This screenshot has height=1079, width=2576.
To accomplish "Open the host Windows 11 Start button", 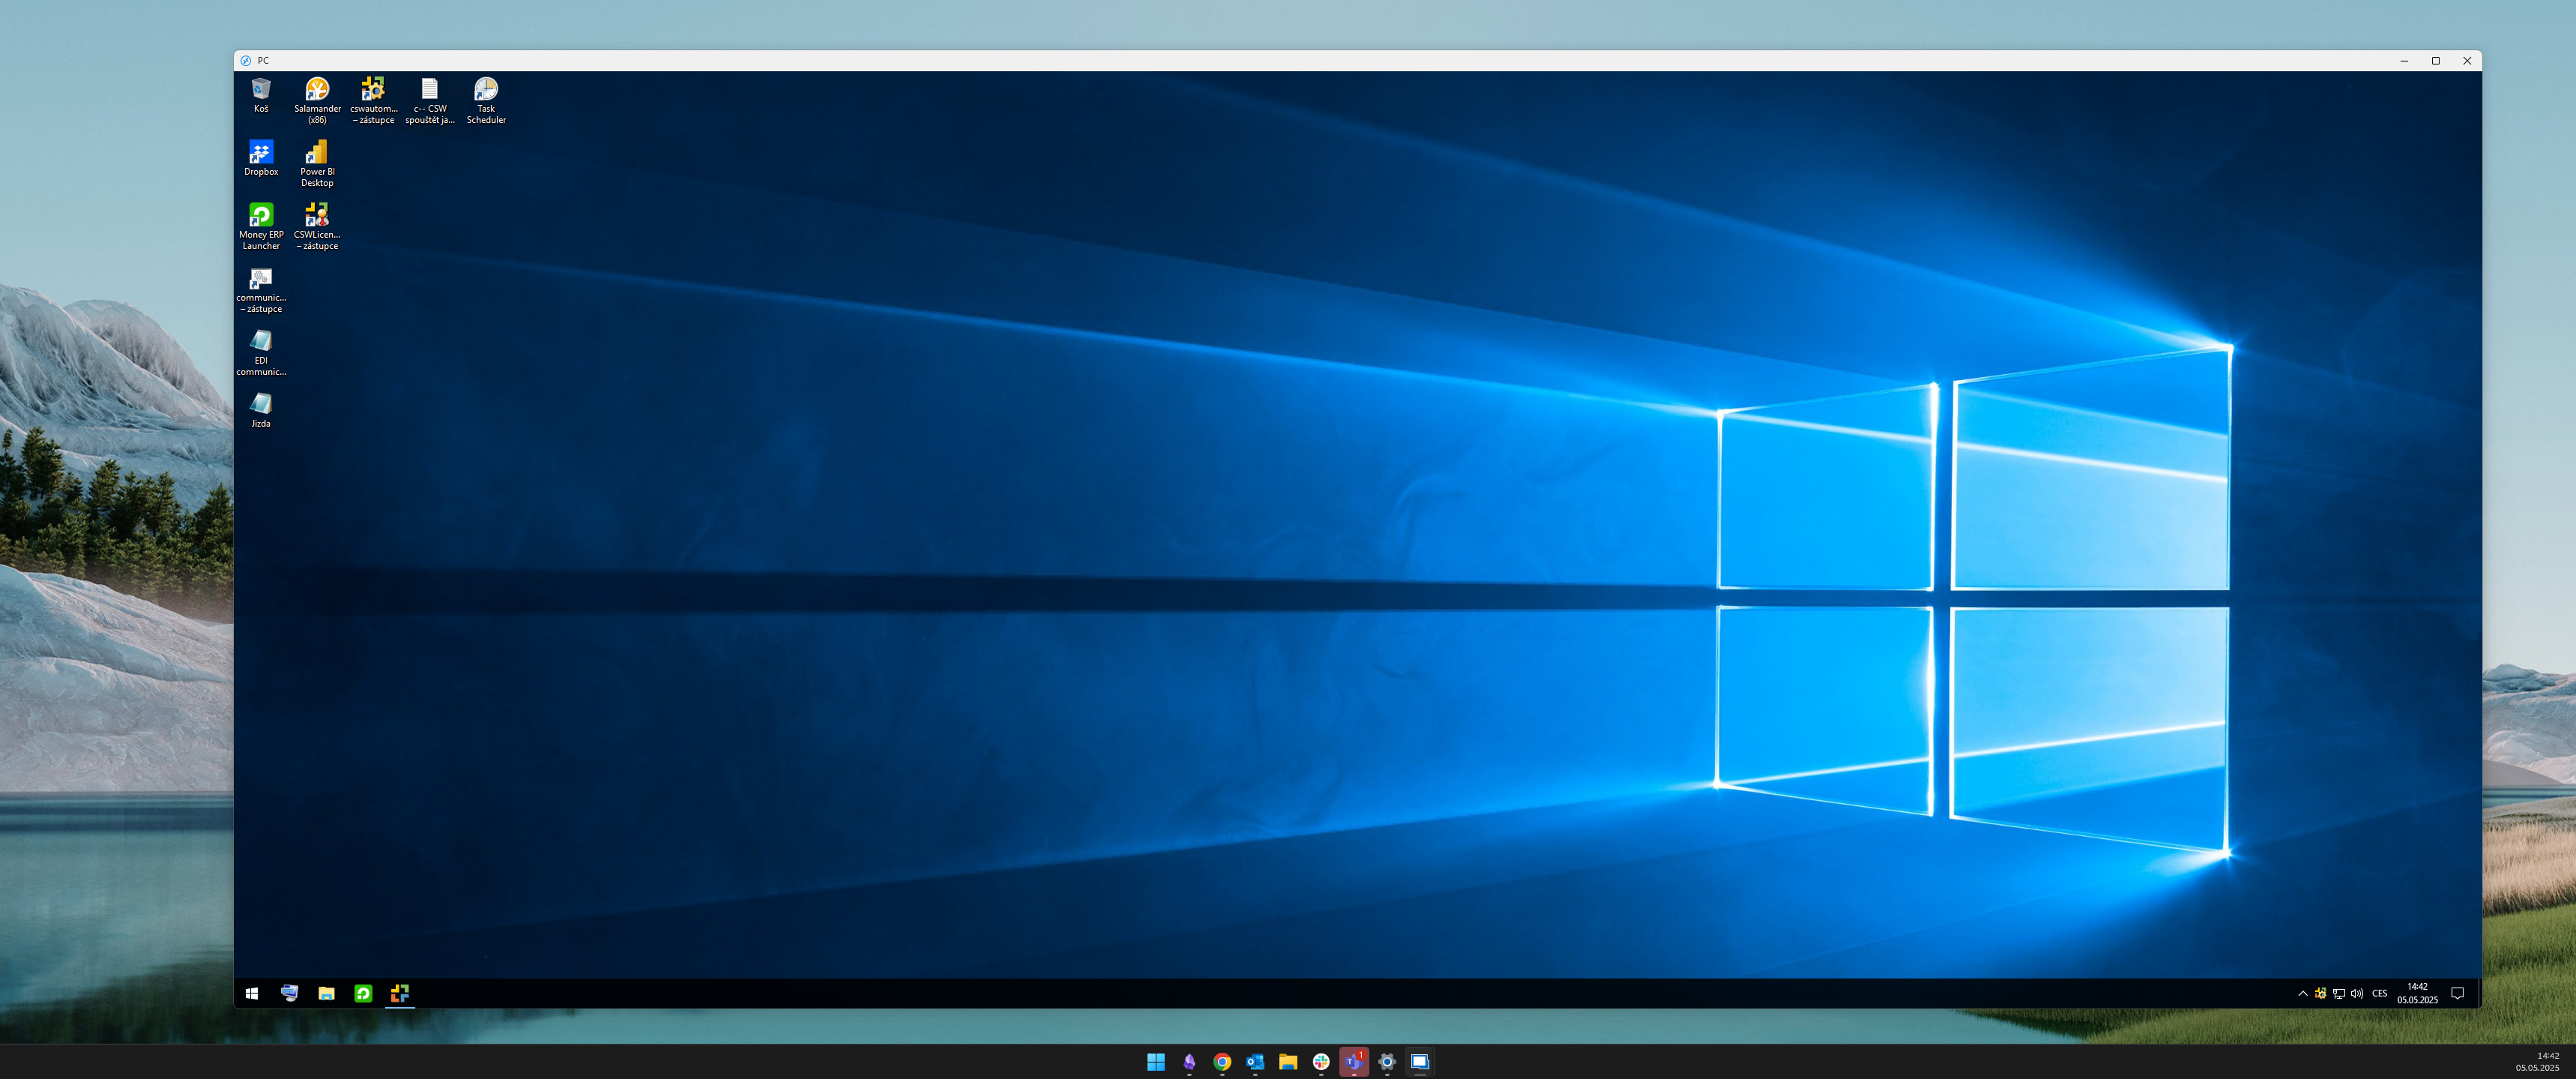I will pos(1156,1062).
